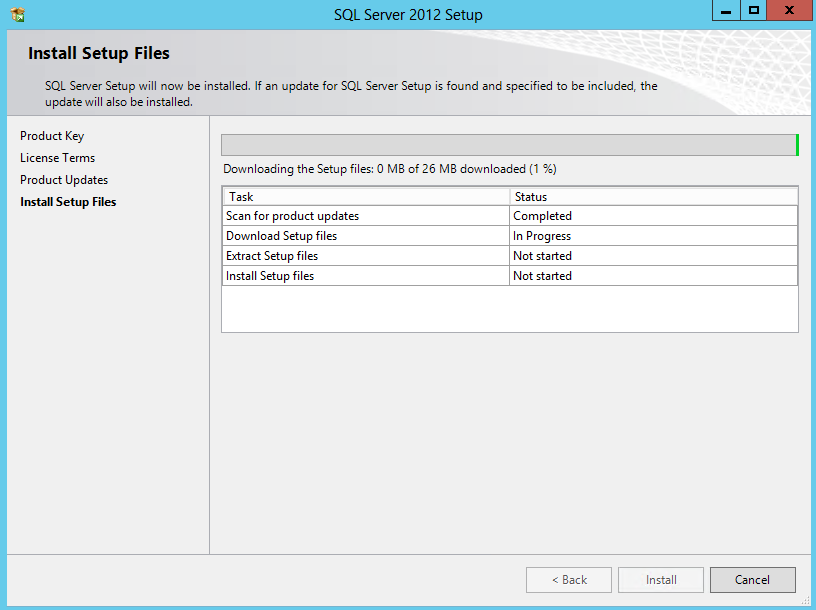Close the SQL Server 2012 Setup window
Image resolution: width=816 pixels, height=610 pixels.
point(789,10)
